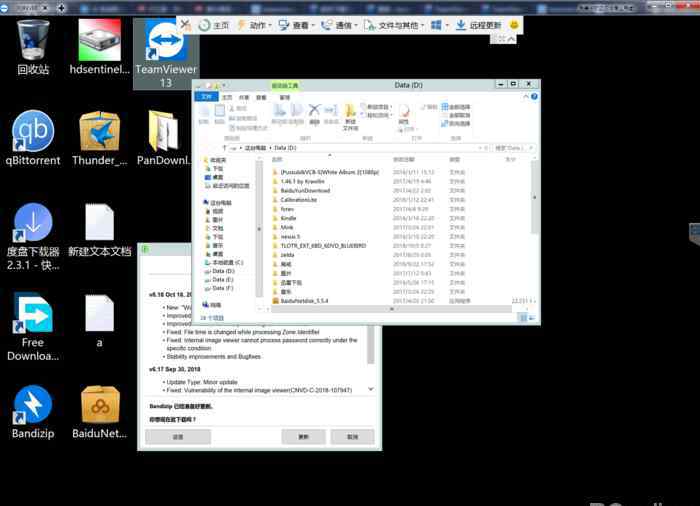Open the Windows logo dropdown in TeamViewer toolbar
Viewport: 700px width, 506px height.
click(439, 25)
